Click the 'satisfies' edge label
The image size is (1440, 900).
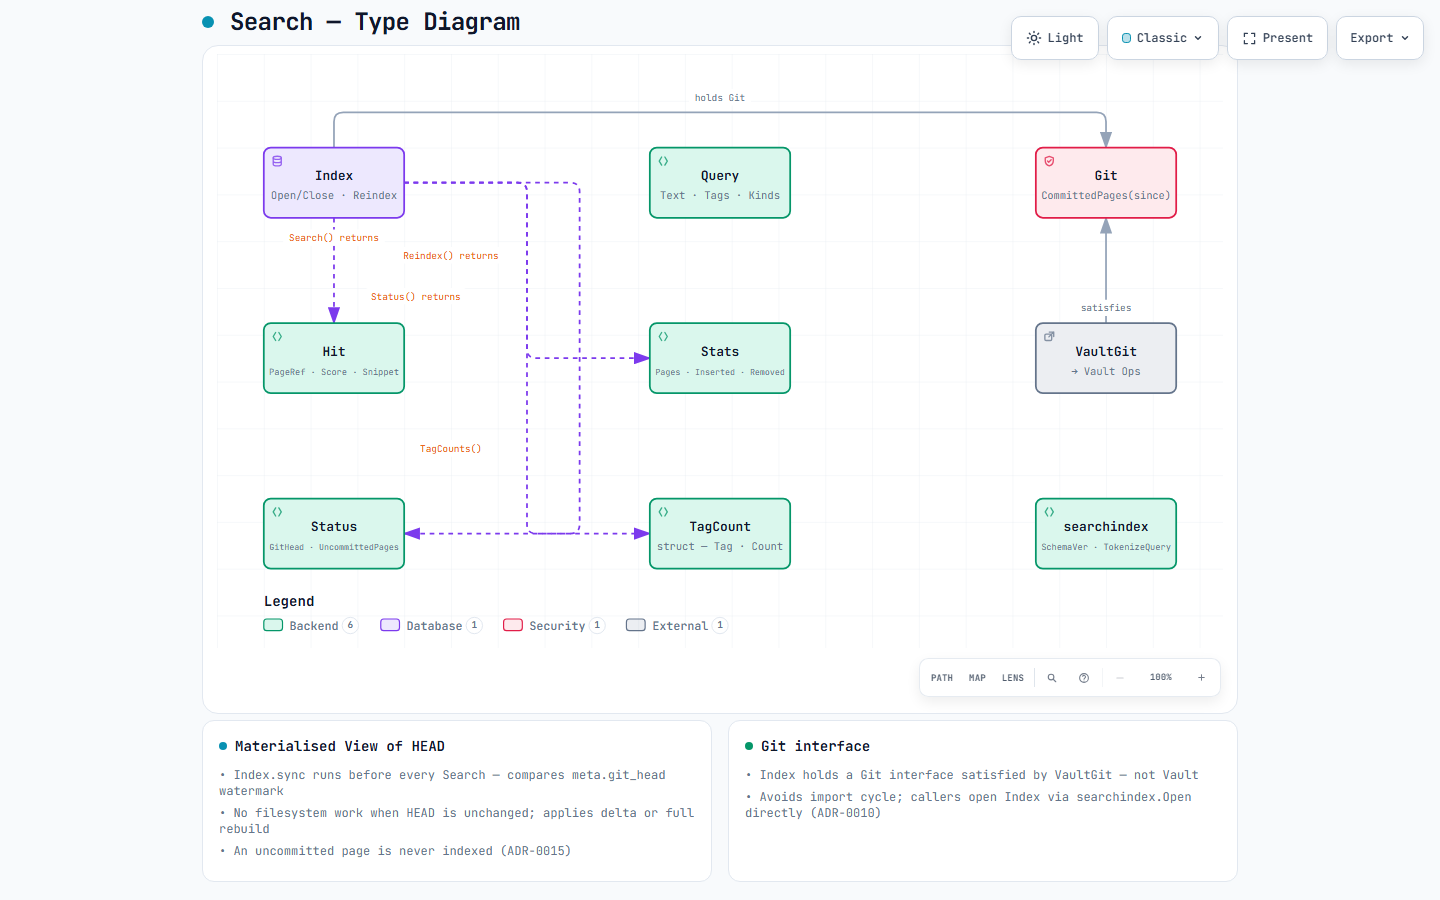click(1106, 308)
